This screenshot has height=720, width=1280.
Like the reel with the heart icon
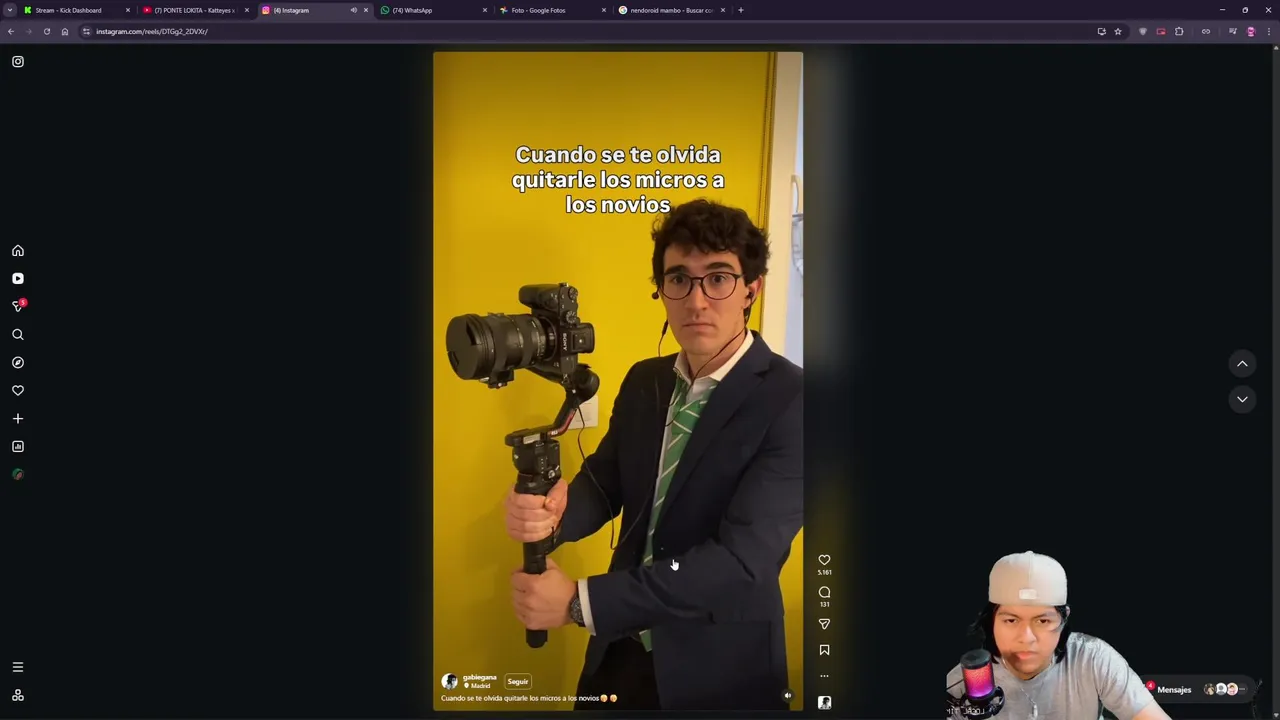[824, 560]
